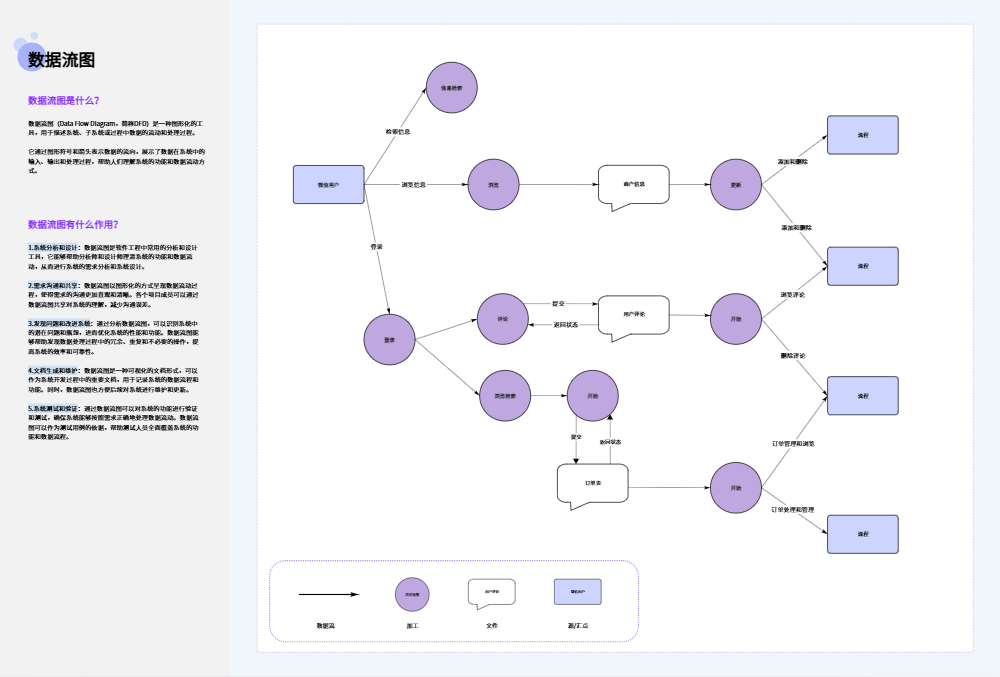Select the 商户信息 file shape
The image size is (1000, 677).
point(633,185)
